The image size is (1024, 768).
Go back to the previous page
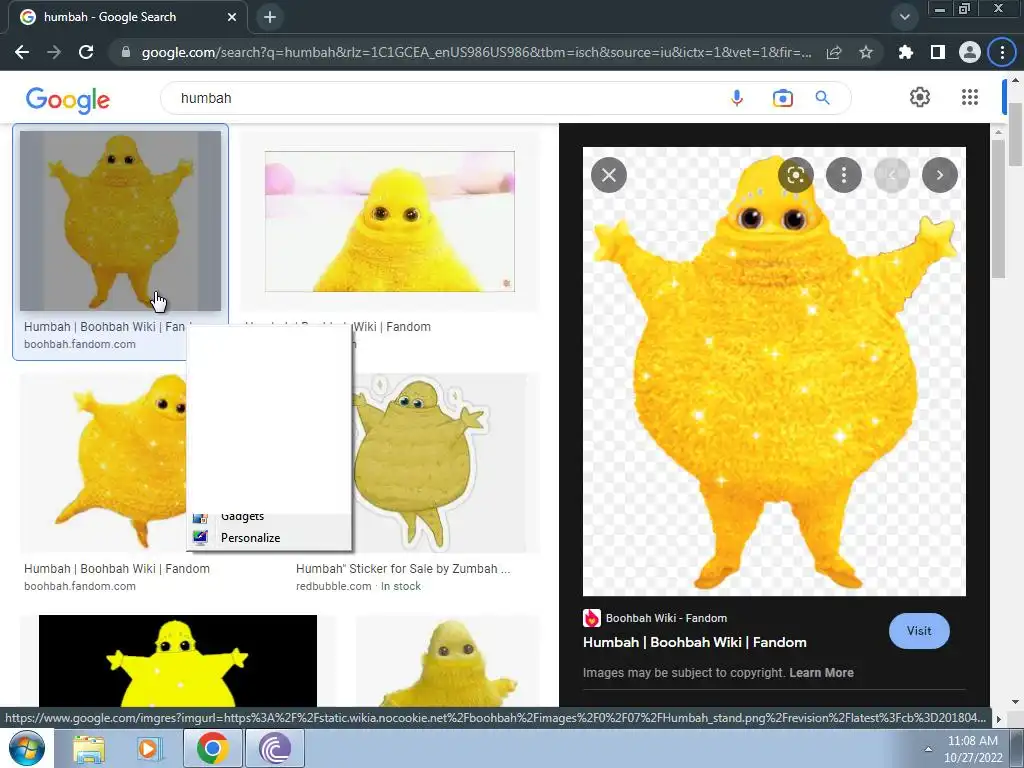coord(22,52)
